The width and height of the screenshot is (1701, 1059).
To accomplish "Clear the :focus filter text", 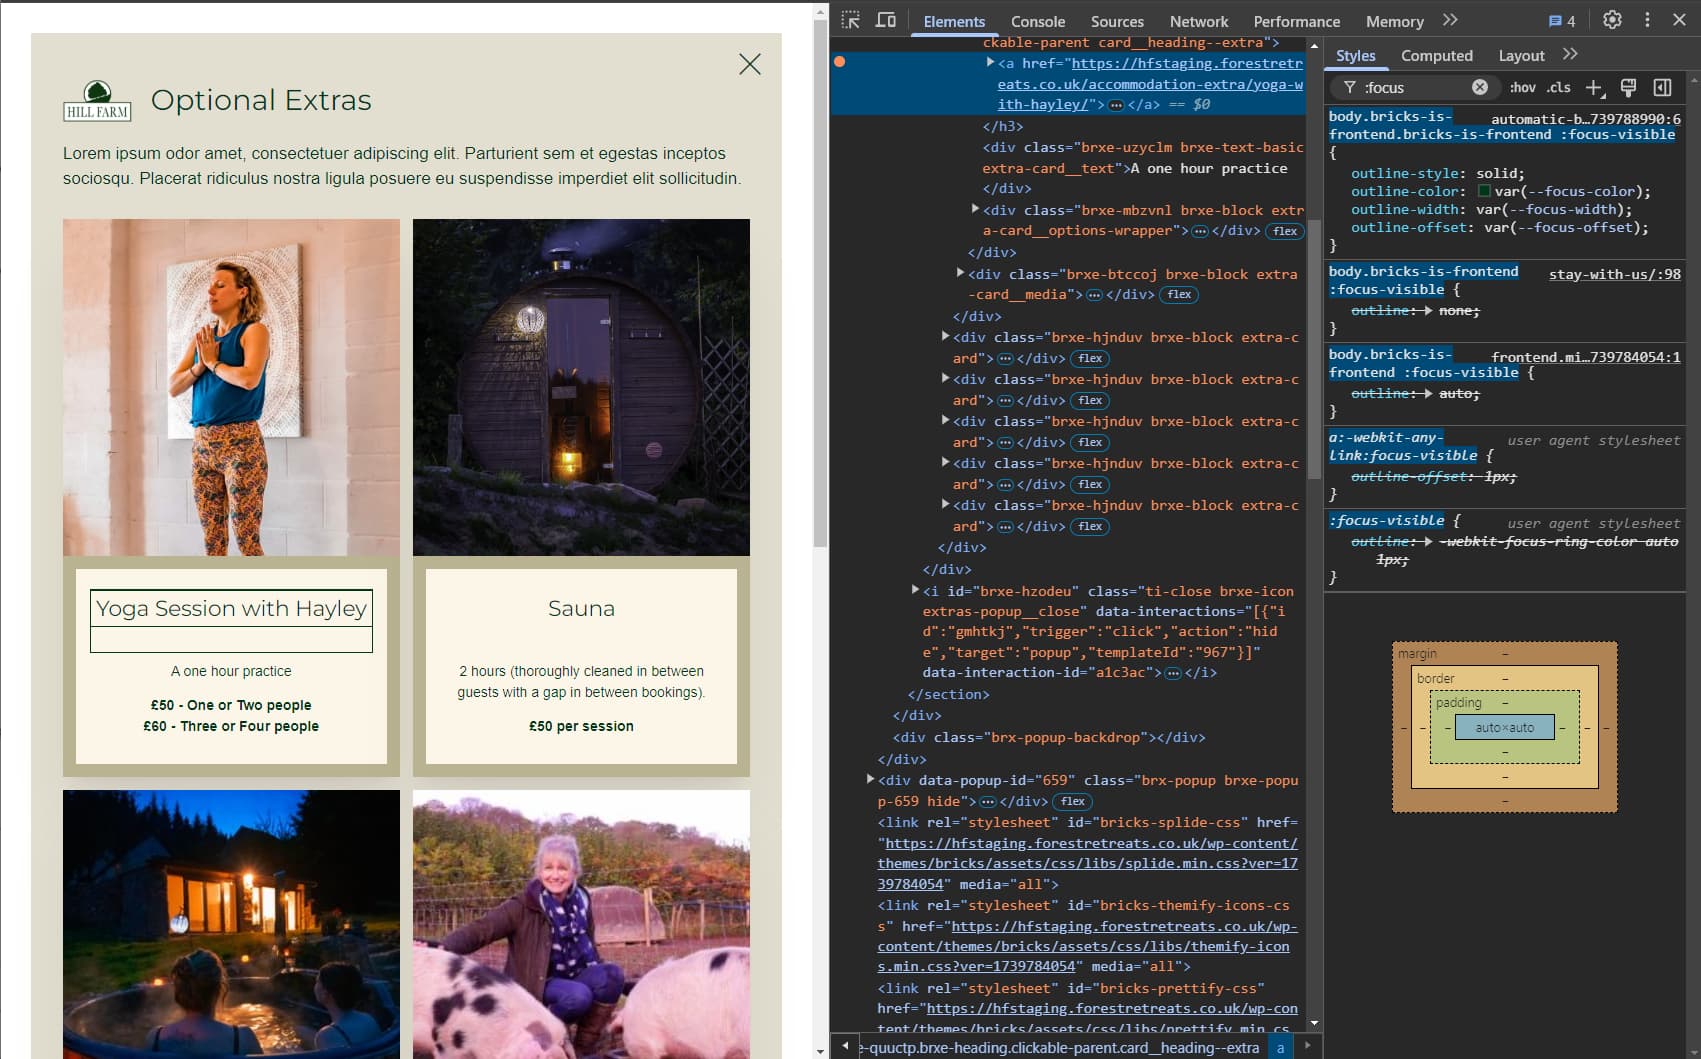I will (1480, 87).
